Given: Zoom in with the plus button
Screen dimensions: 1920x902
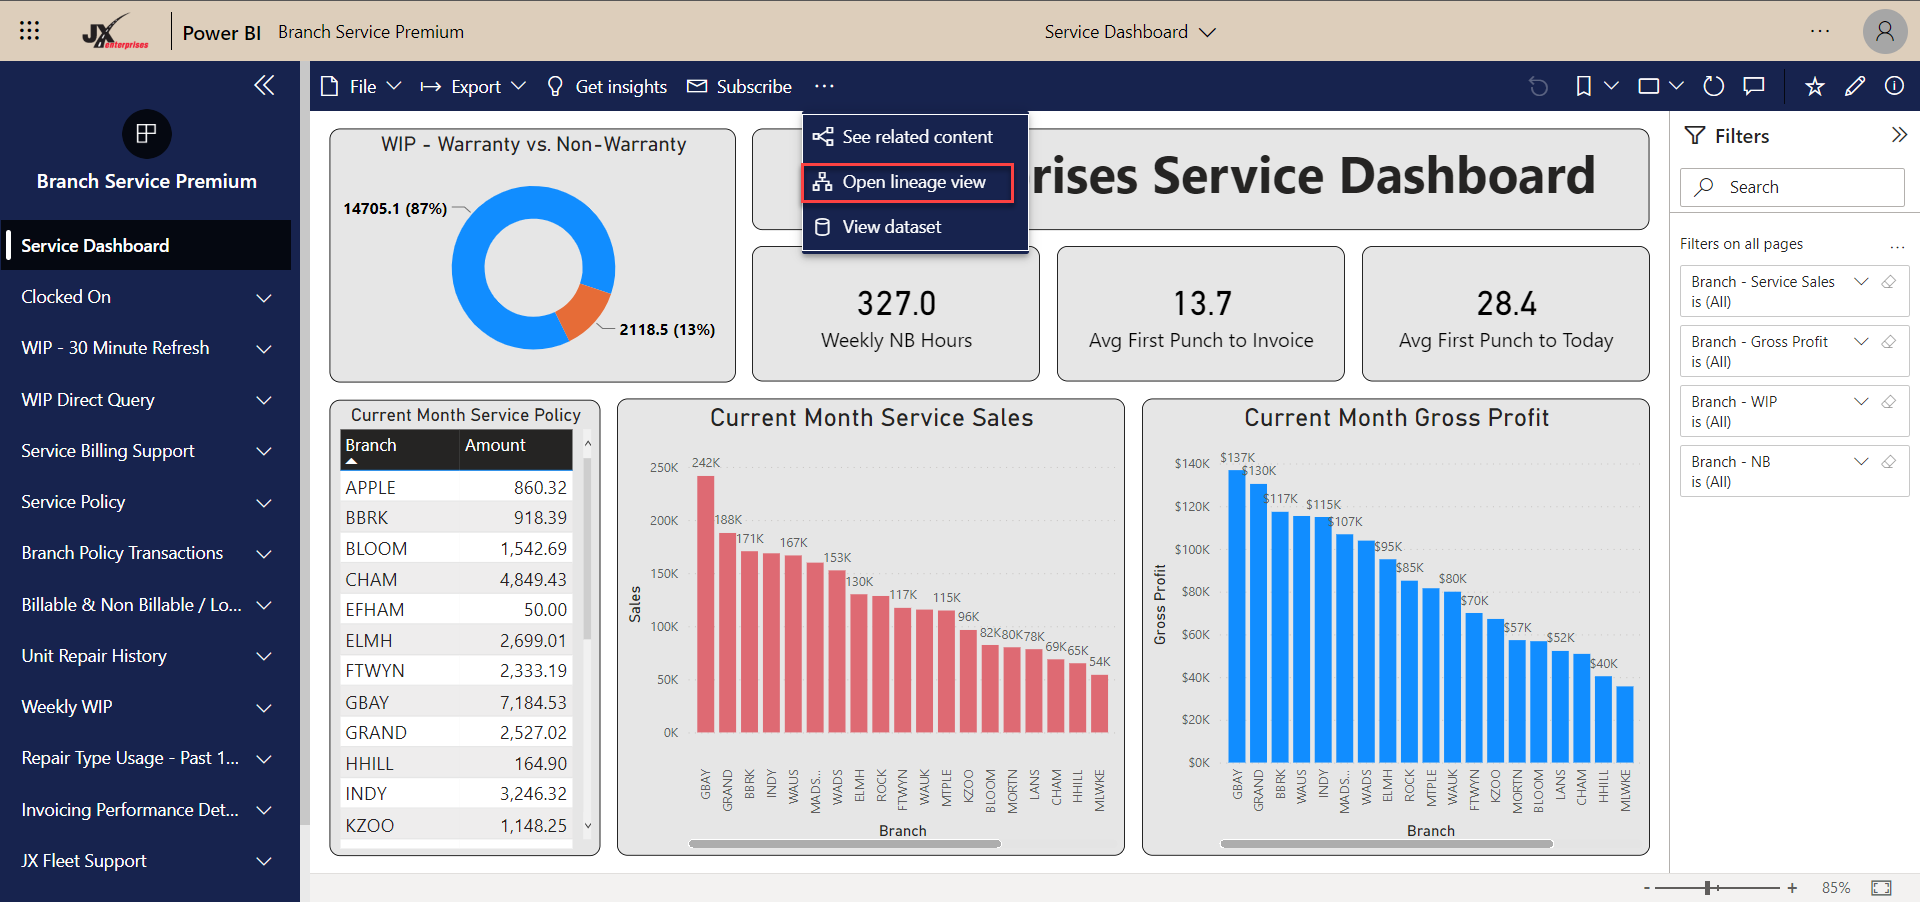Looking at the screenshot, I should [1792, 888].
